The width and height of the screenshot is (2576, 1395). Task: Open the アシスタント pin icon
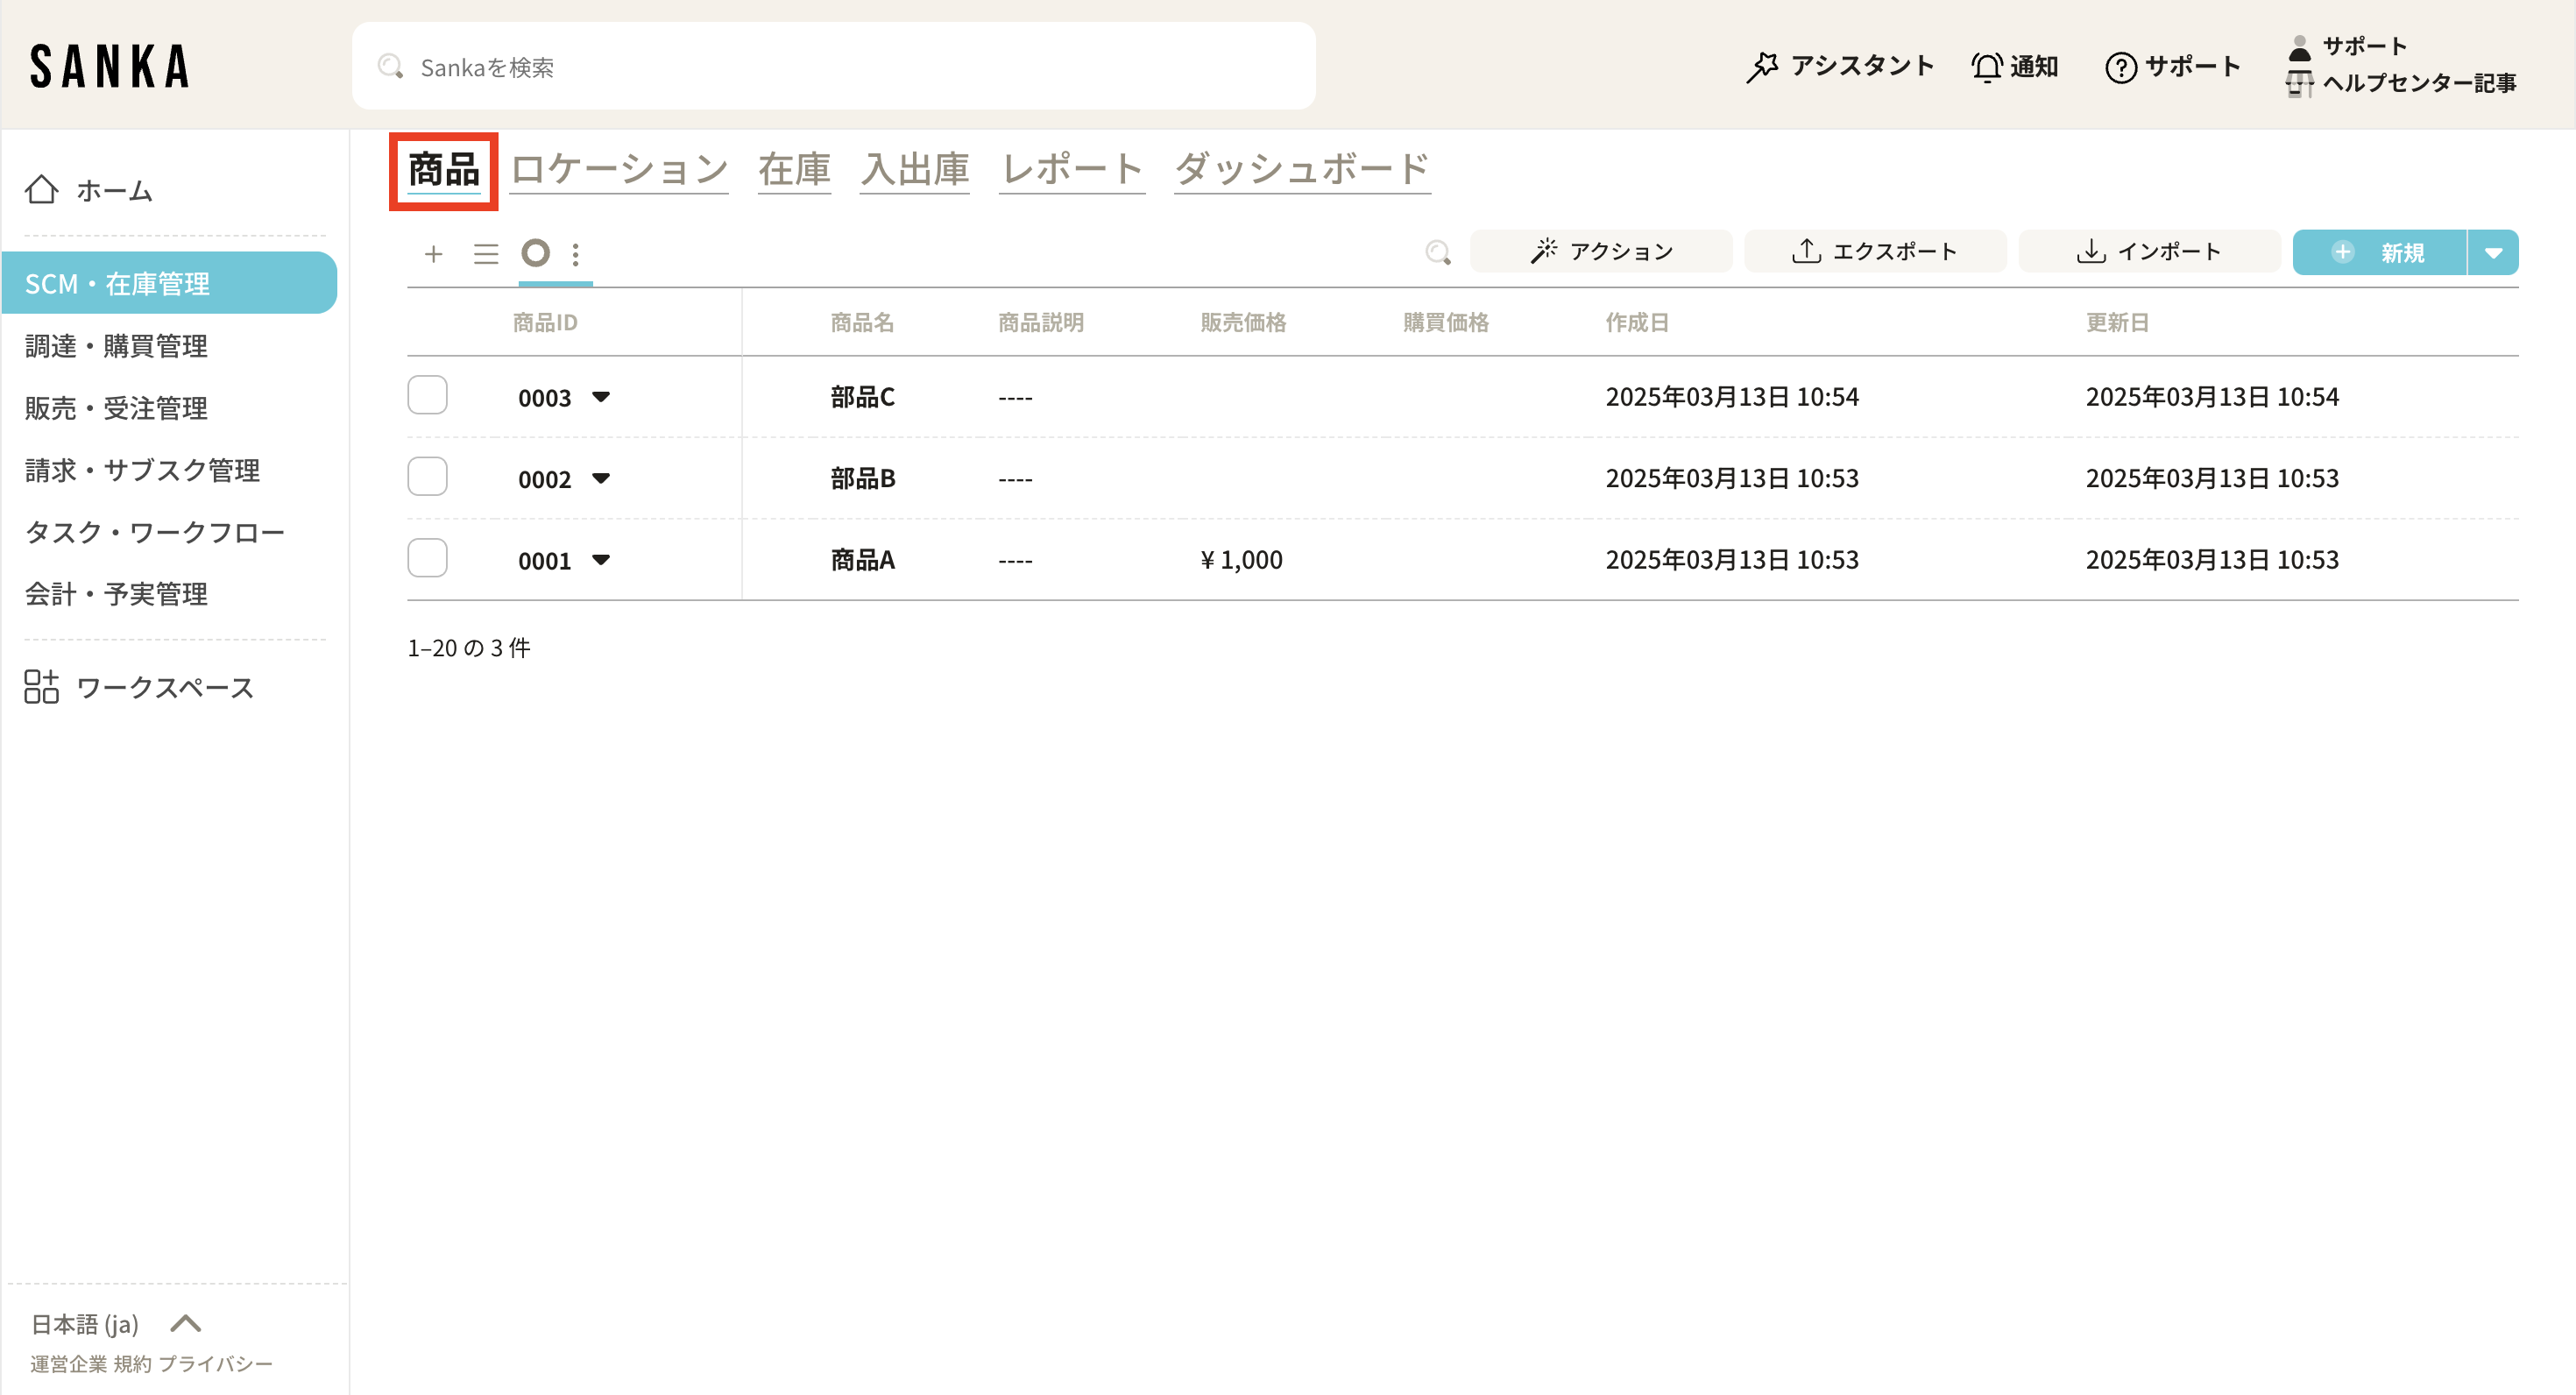(x=1762, y=67)
